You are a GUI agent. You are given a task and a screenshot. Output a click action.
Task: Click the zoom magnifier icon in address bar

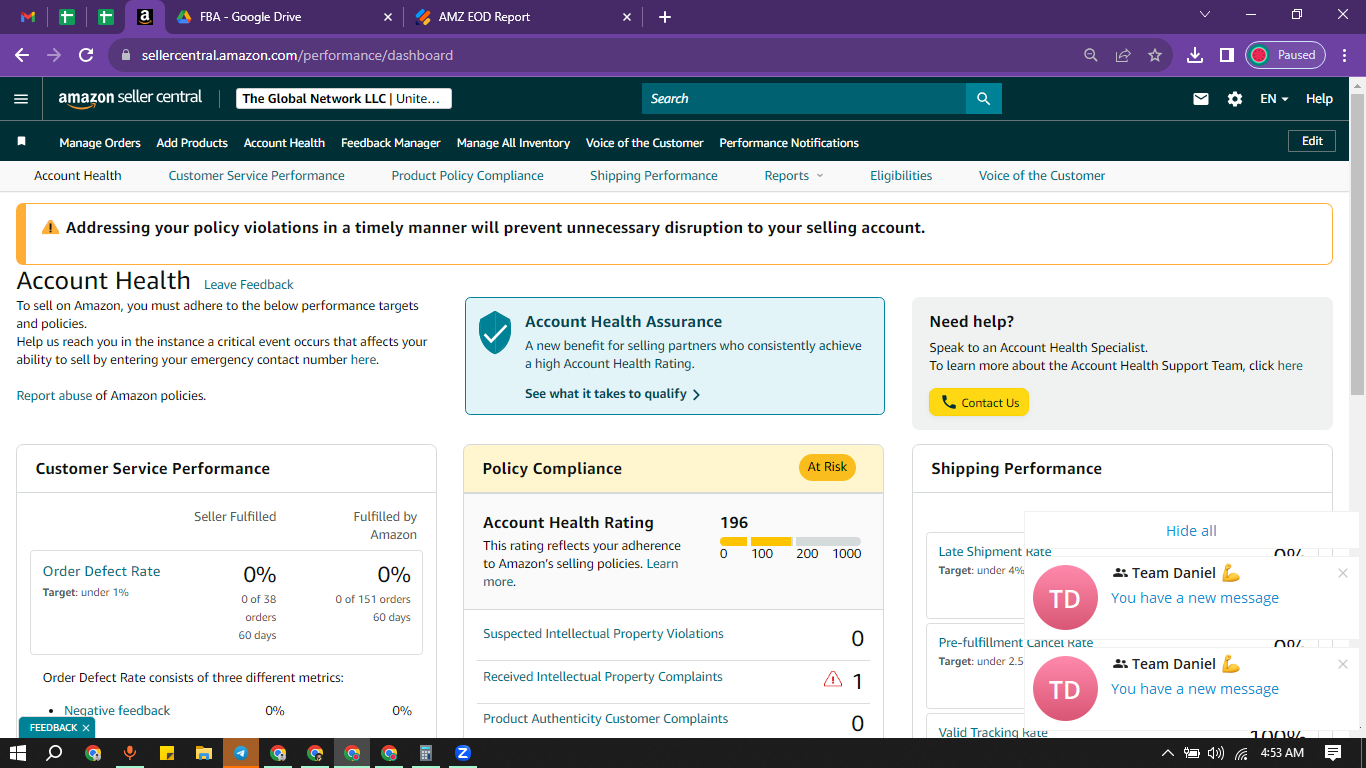1091,55
